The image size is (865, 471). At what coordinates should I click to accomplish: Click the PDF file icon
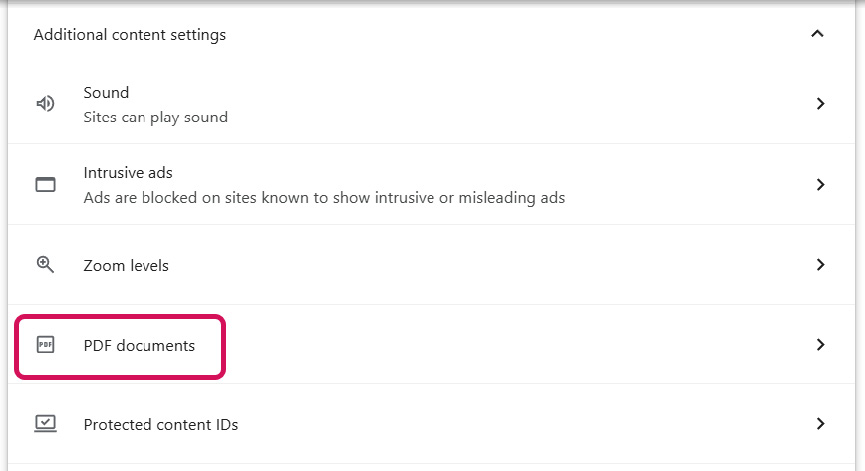point(45,345)
